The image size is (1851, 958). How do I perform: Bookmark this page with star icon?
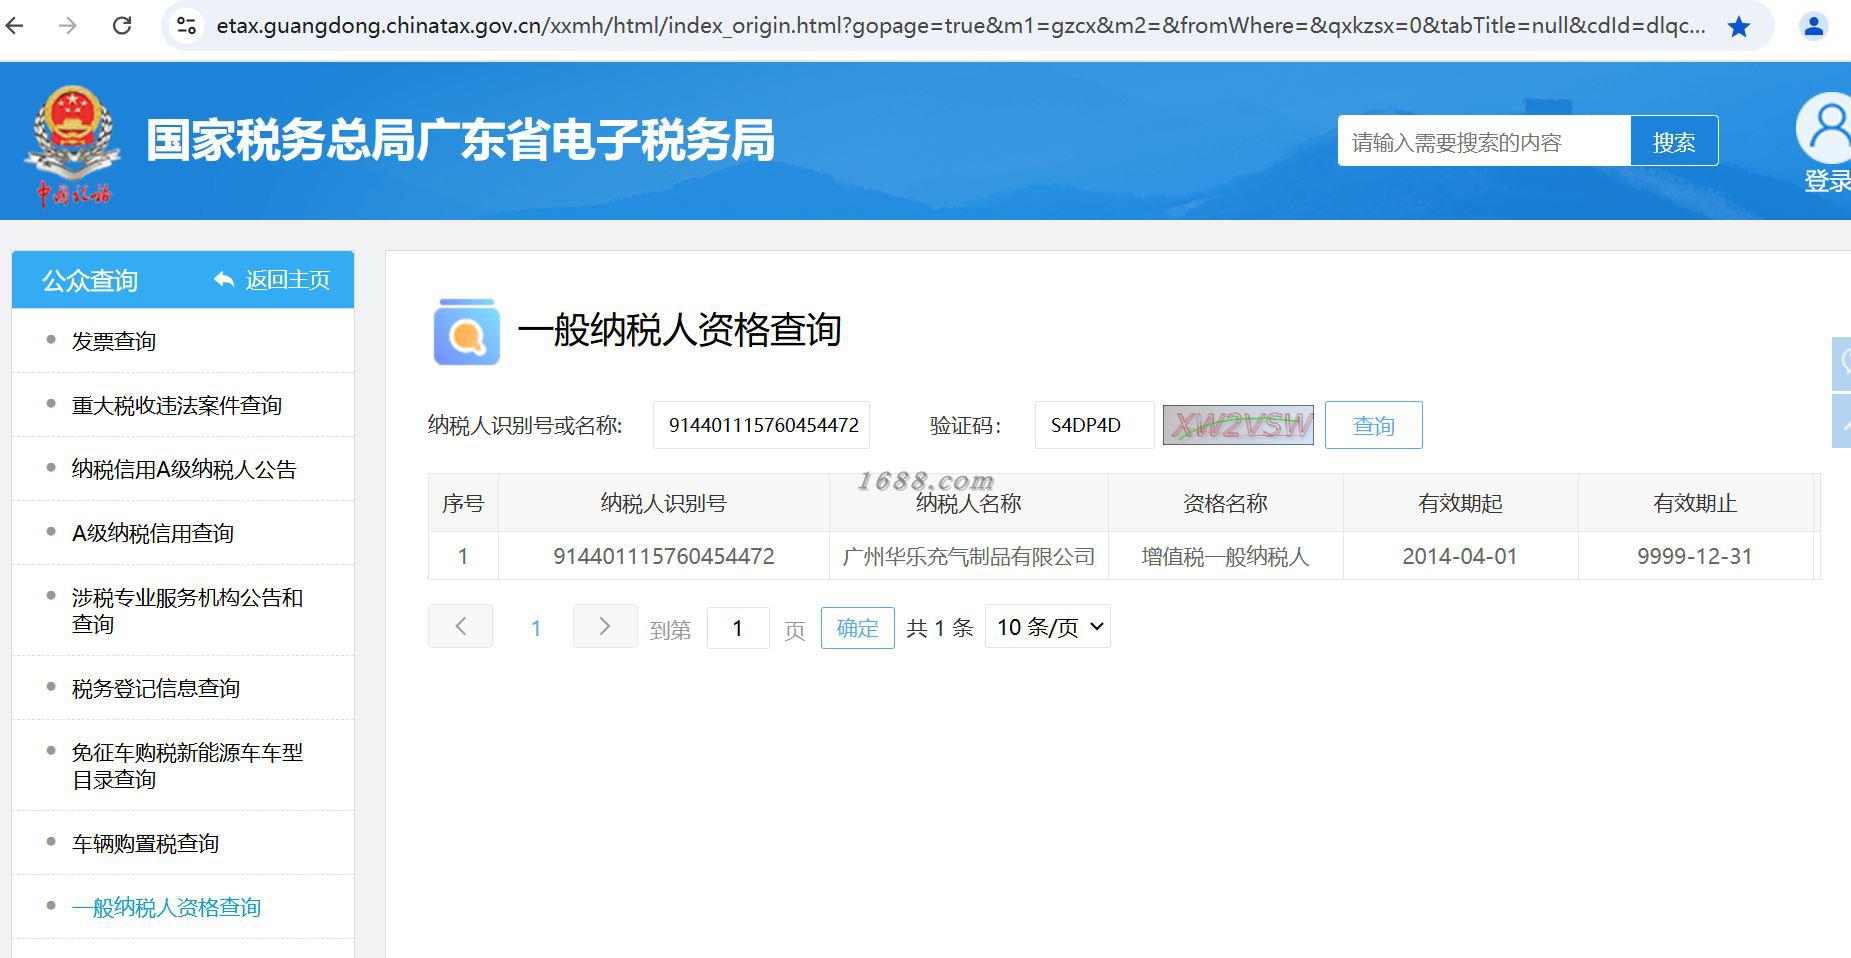coord(1739,26)
